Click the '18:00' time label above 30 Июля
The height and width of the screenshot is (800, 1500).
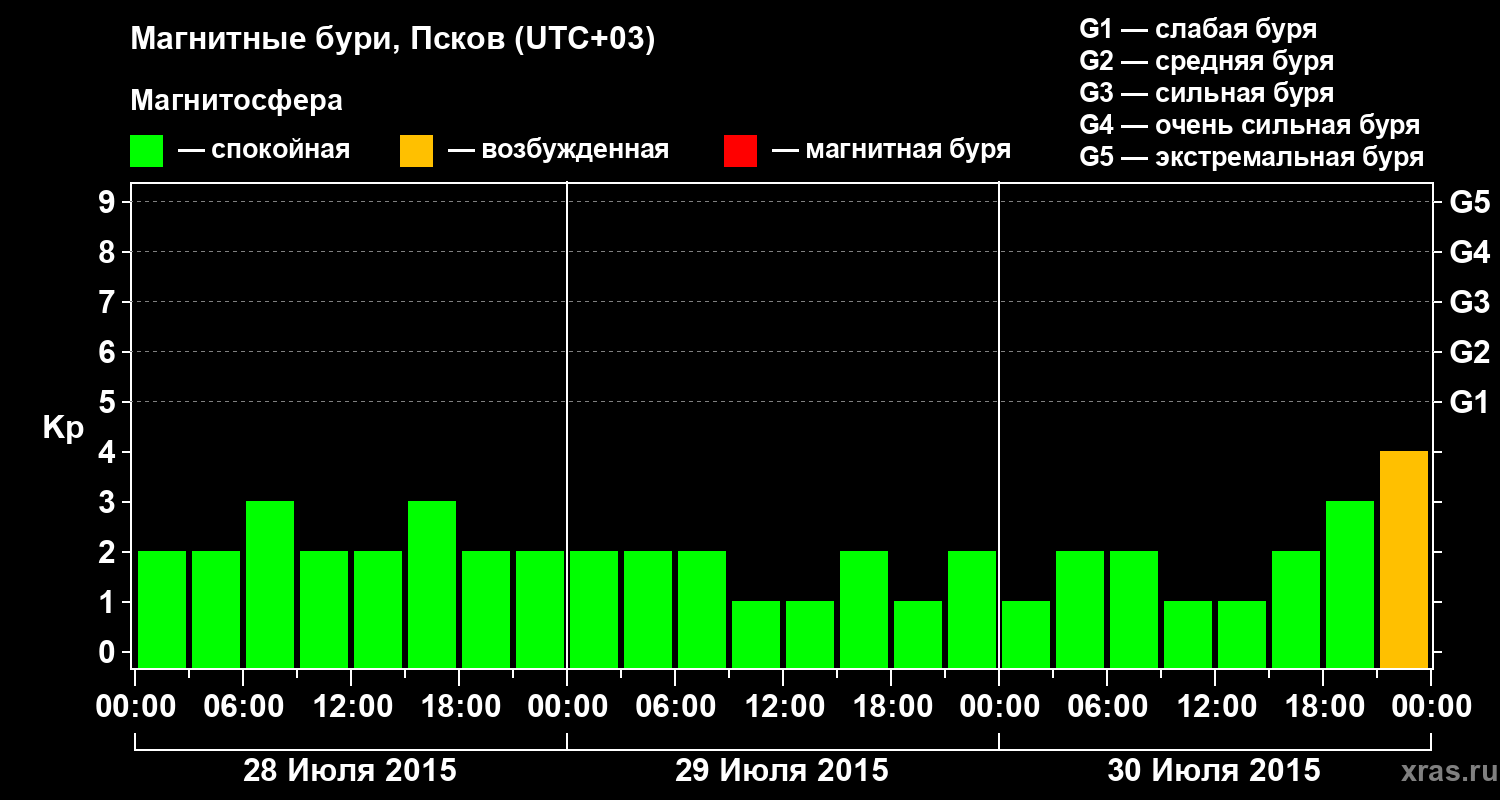(x=1324, y=707)
